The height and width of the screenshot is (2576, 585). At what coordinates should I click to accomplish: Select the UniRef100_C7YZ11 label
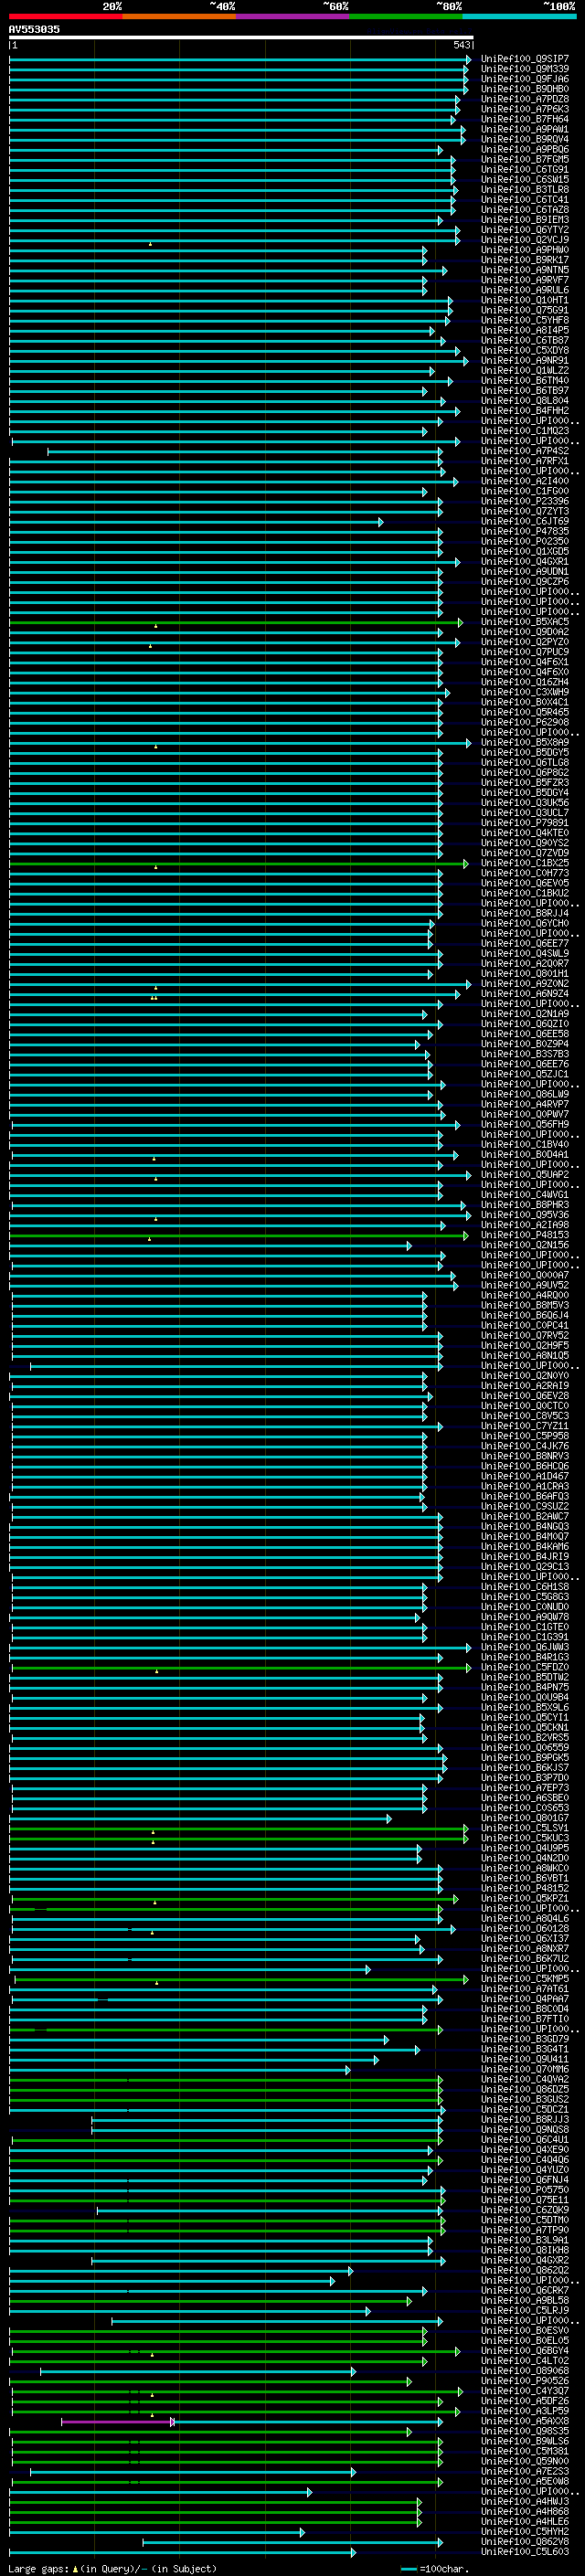[x=525, y=1426]
